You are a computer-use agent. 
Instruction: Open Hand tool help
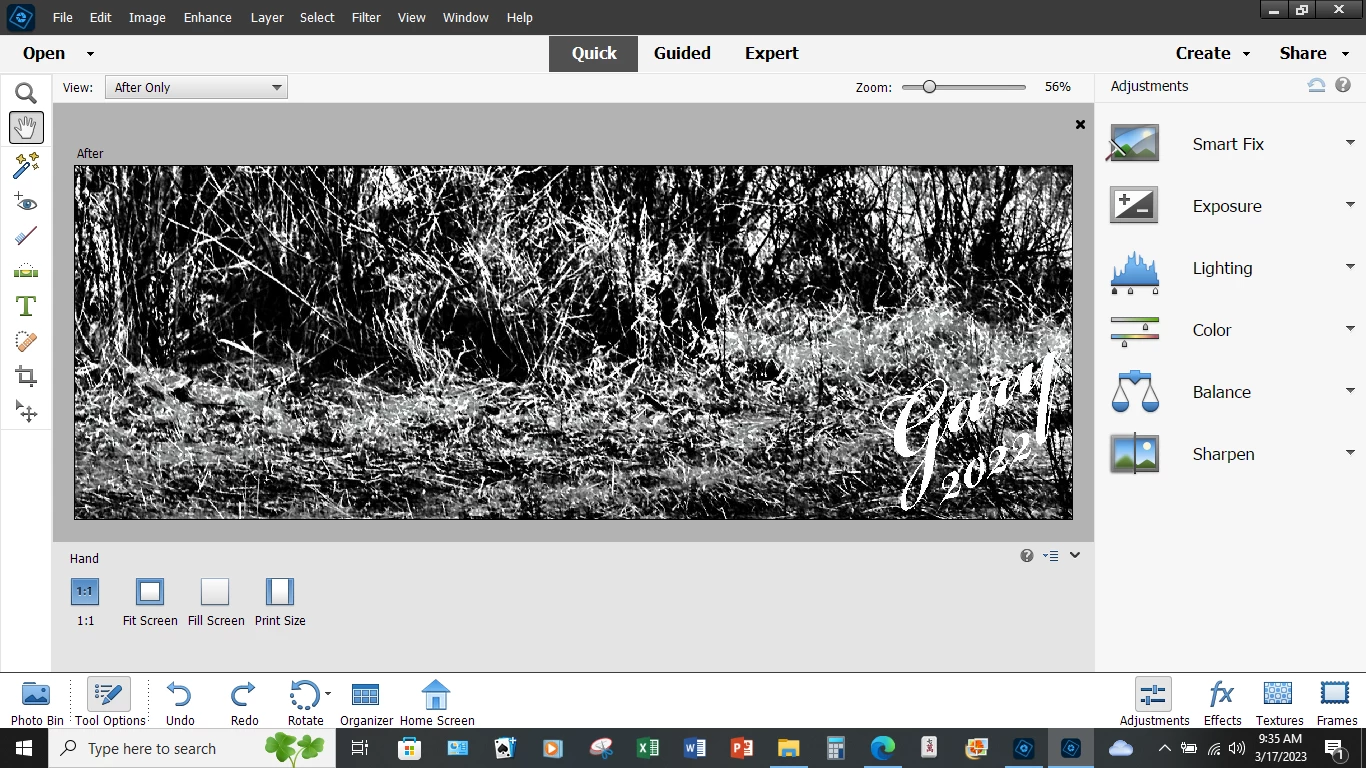tap(1027, 556)
